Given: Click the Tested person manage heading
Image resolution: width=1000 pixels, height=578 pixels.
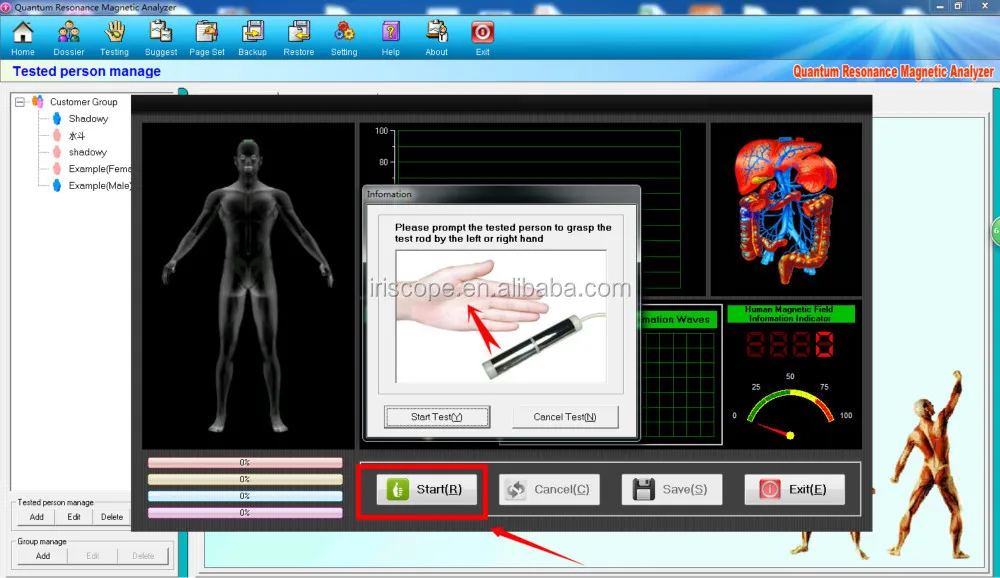Looking at the screenshot, I should (x=87, y=71).
